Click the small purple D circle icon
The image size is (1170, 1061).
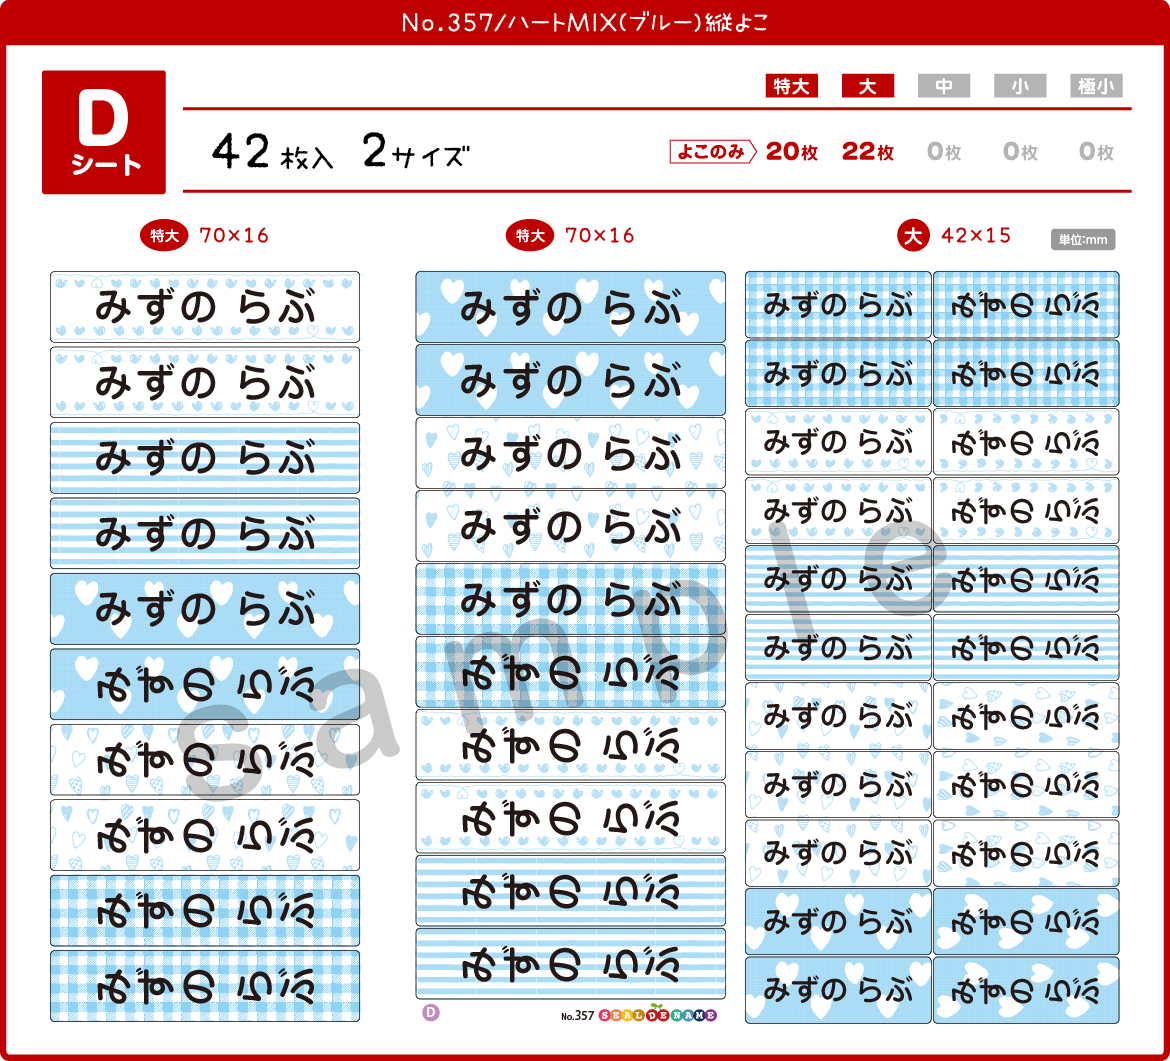[431, 1013]
